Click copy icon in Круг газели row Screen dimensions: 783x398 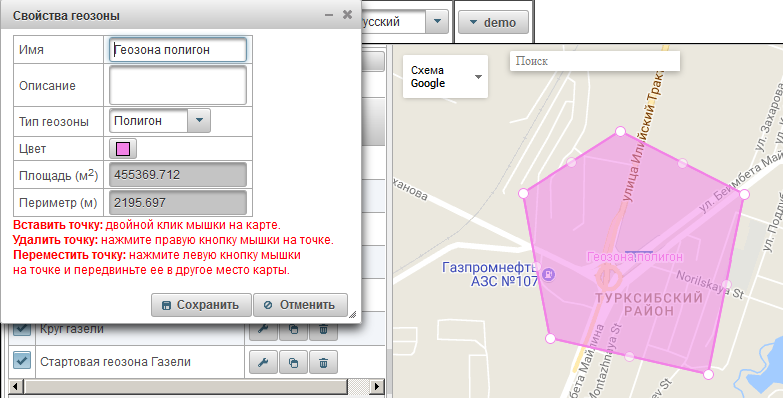tap(293, 331)
